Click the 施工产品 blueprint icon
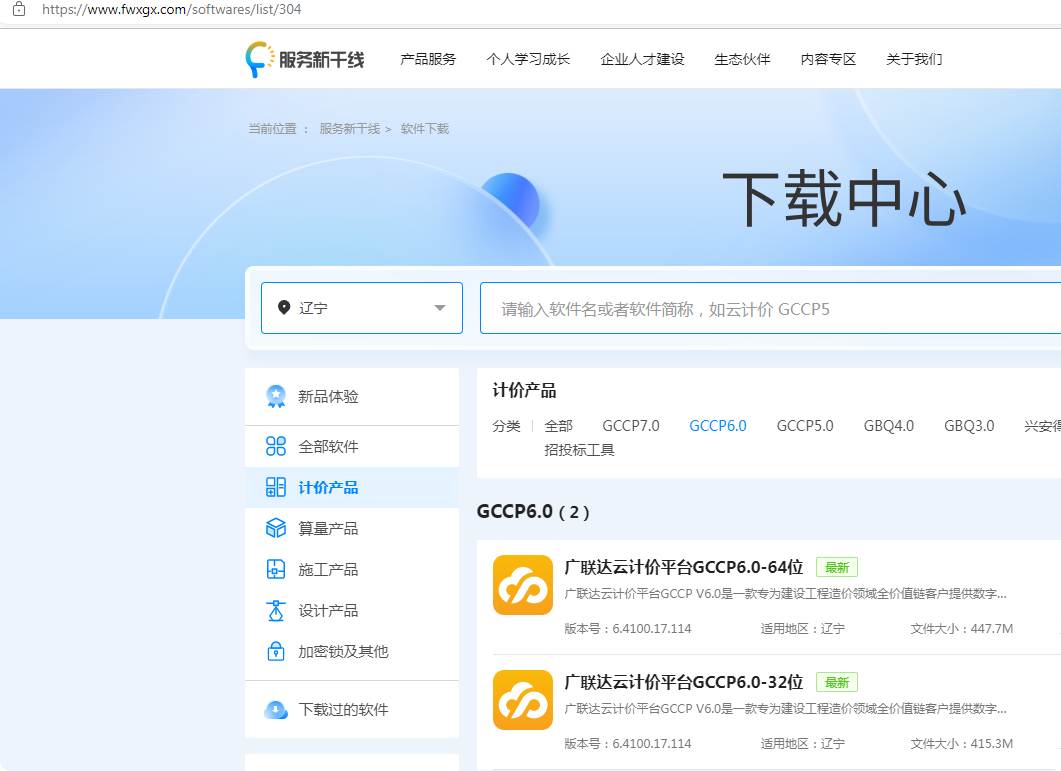The width and height of the screenshot is (1061, 771). 276,569
